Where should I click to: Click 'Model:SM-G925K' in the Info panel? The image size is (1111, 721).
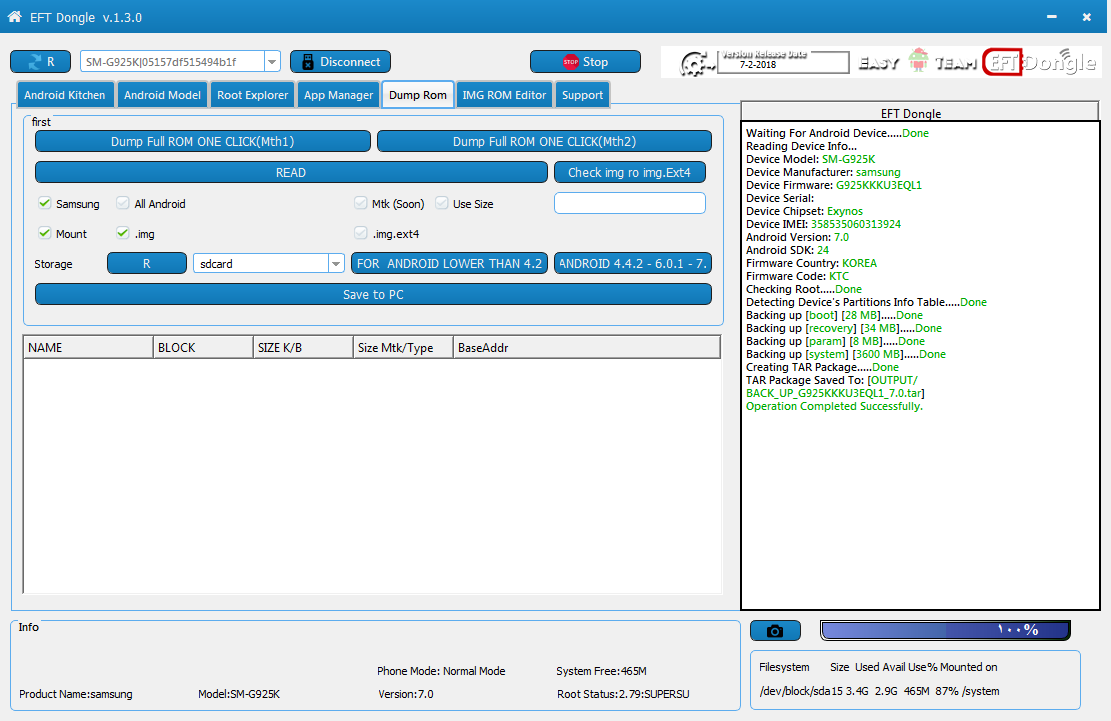(239, 694)
